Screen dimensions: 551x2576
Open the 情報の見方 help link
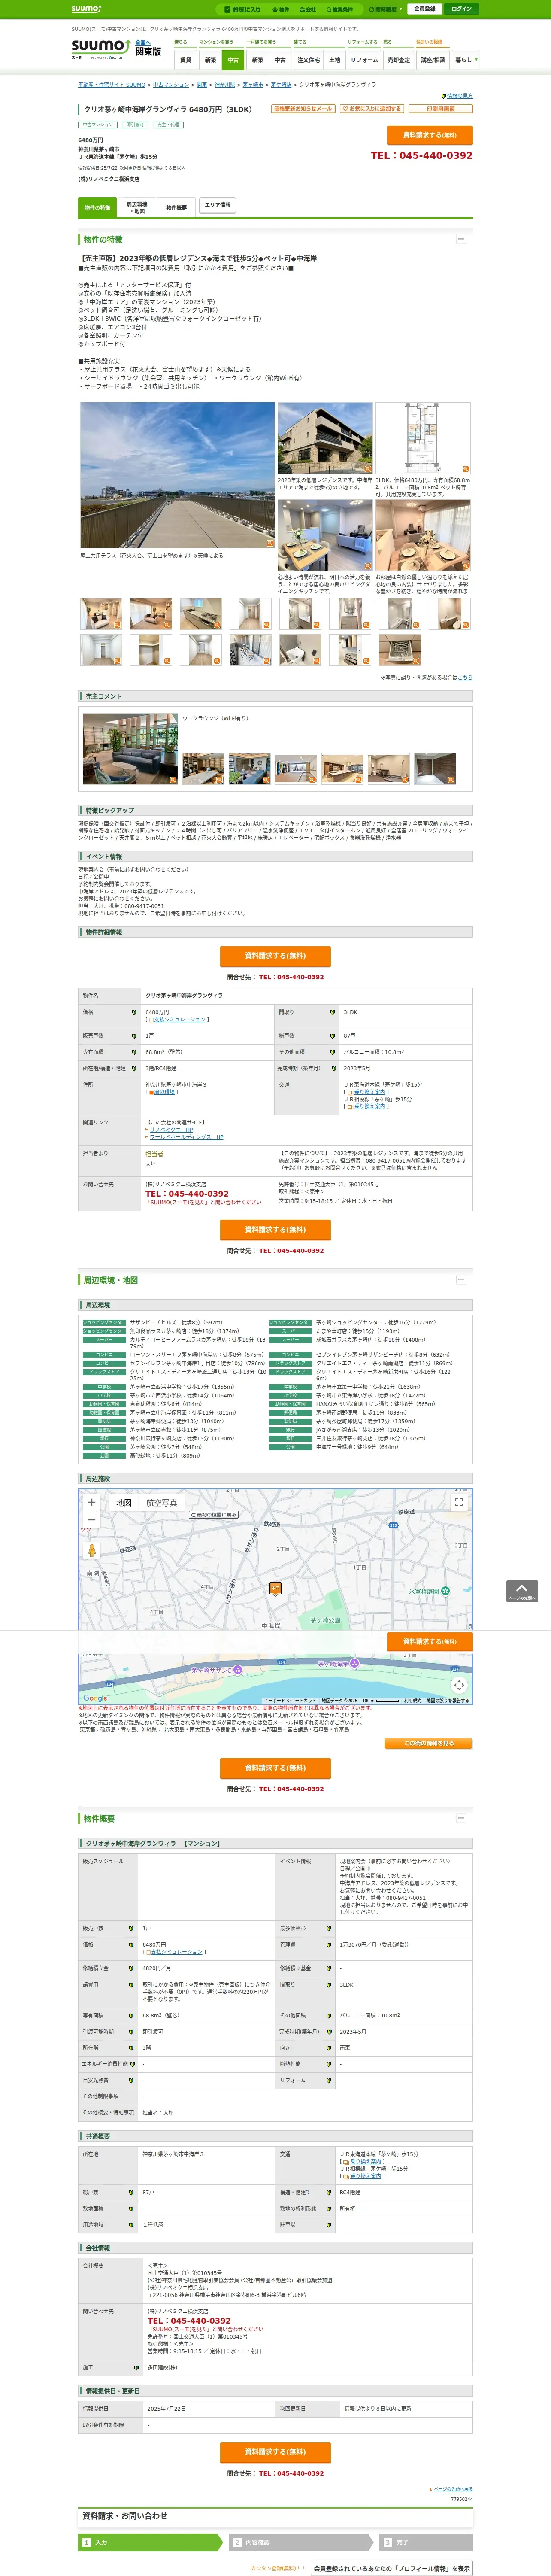coord(459,96)
